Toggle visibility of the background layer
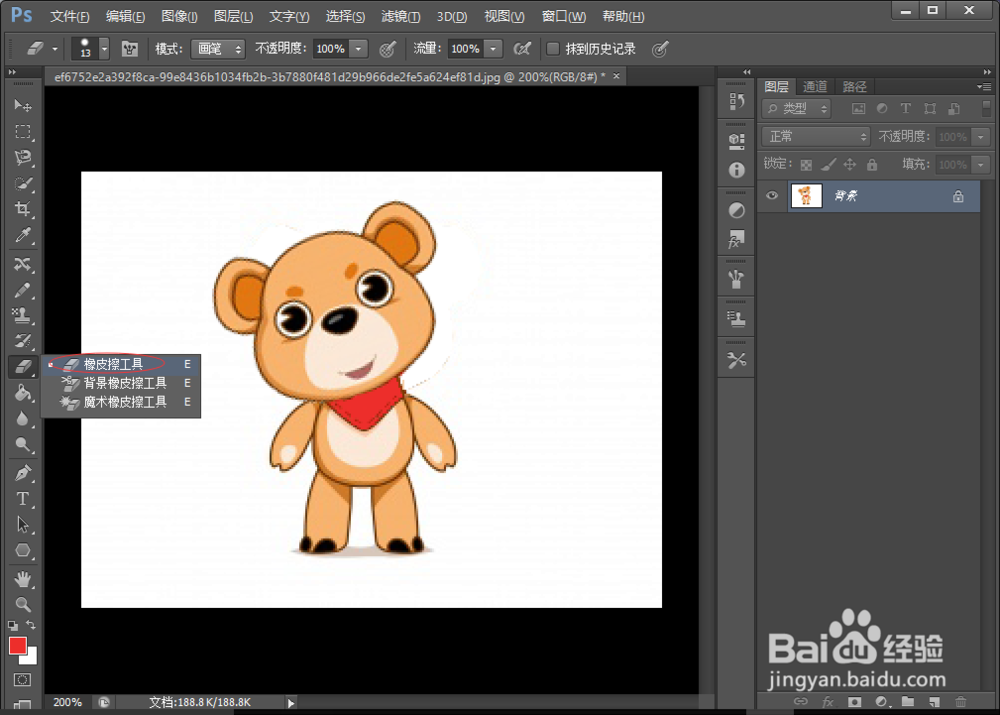 pos(772,196)
